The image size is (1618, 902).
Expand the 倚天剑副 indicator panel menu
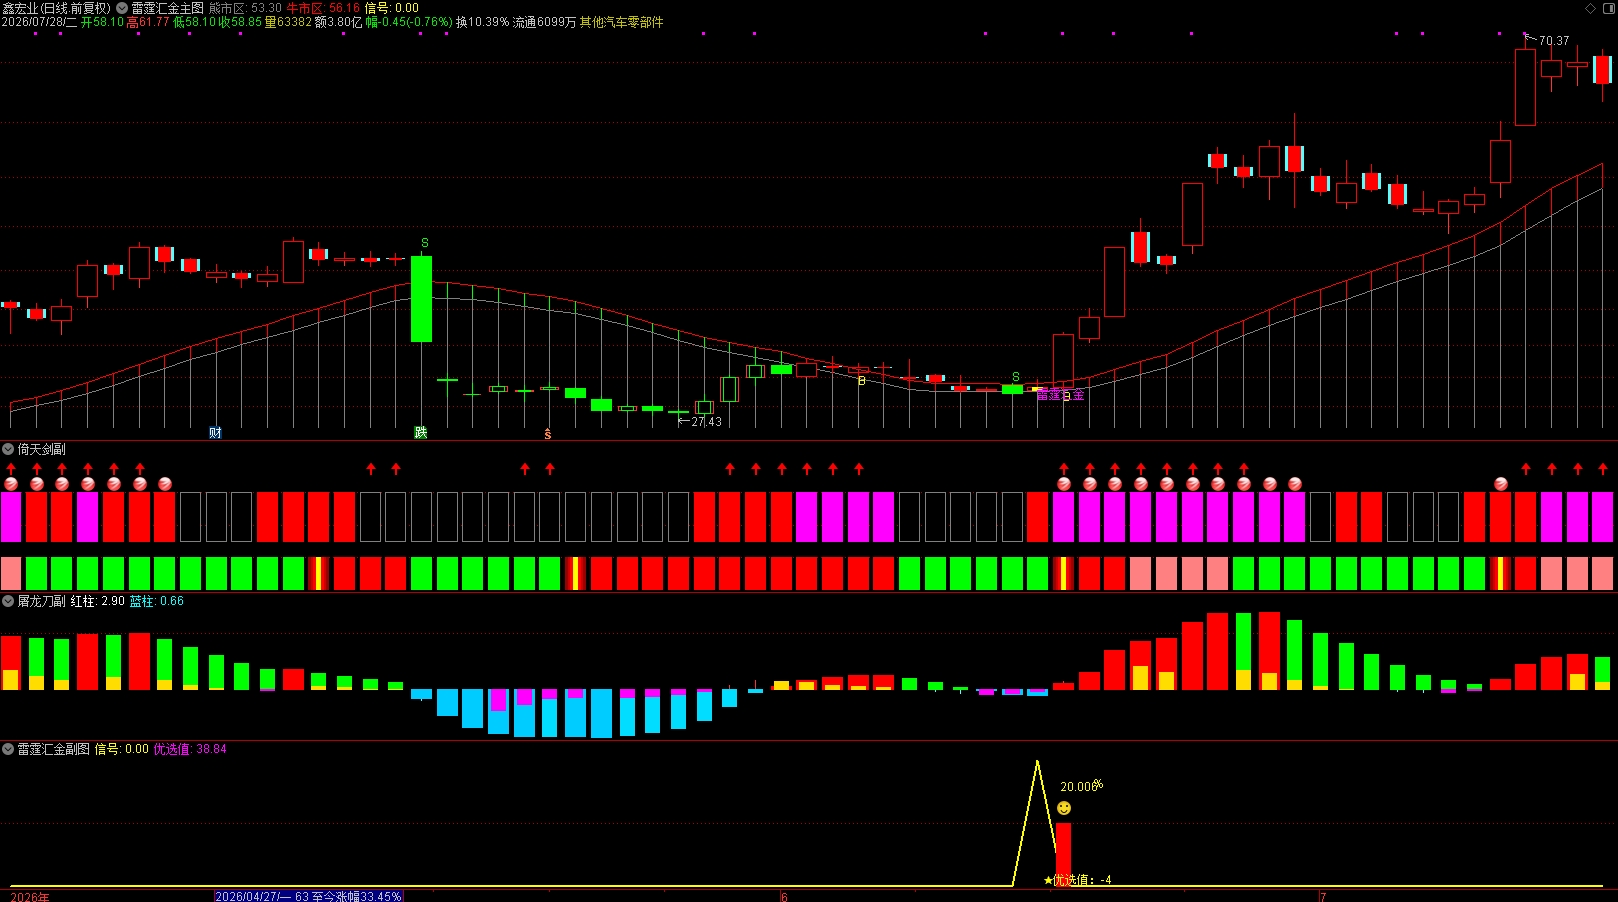pos(8,449)
